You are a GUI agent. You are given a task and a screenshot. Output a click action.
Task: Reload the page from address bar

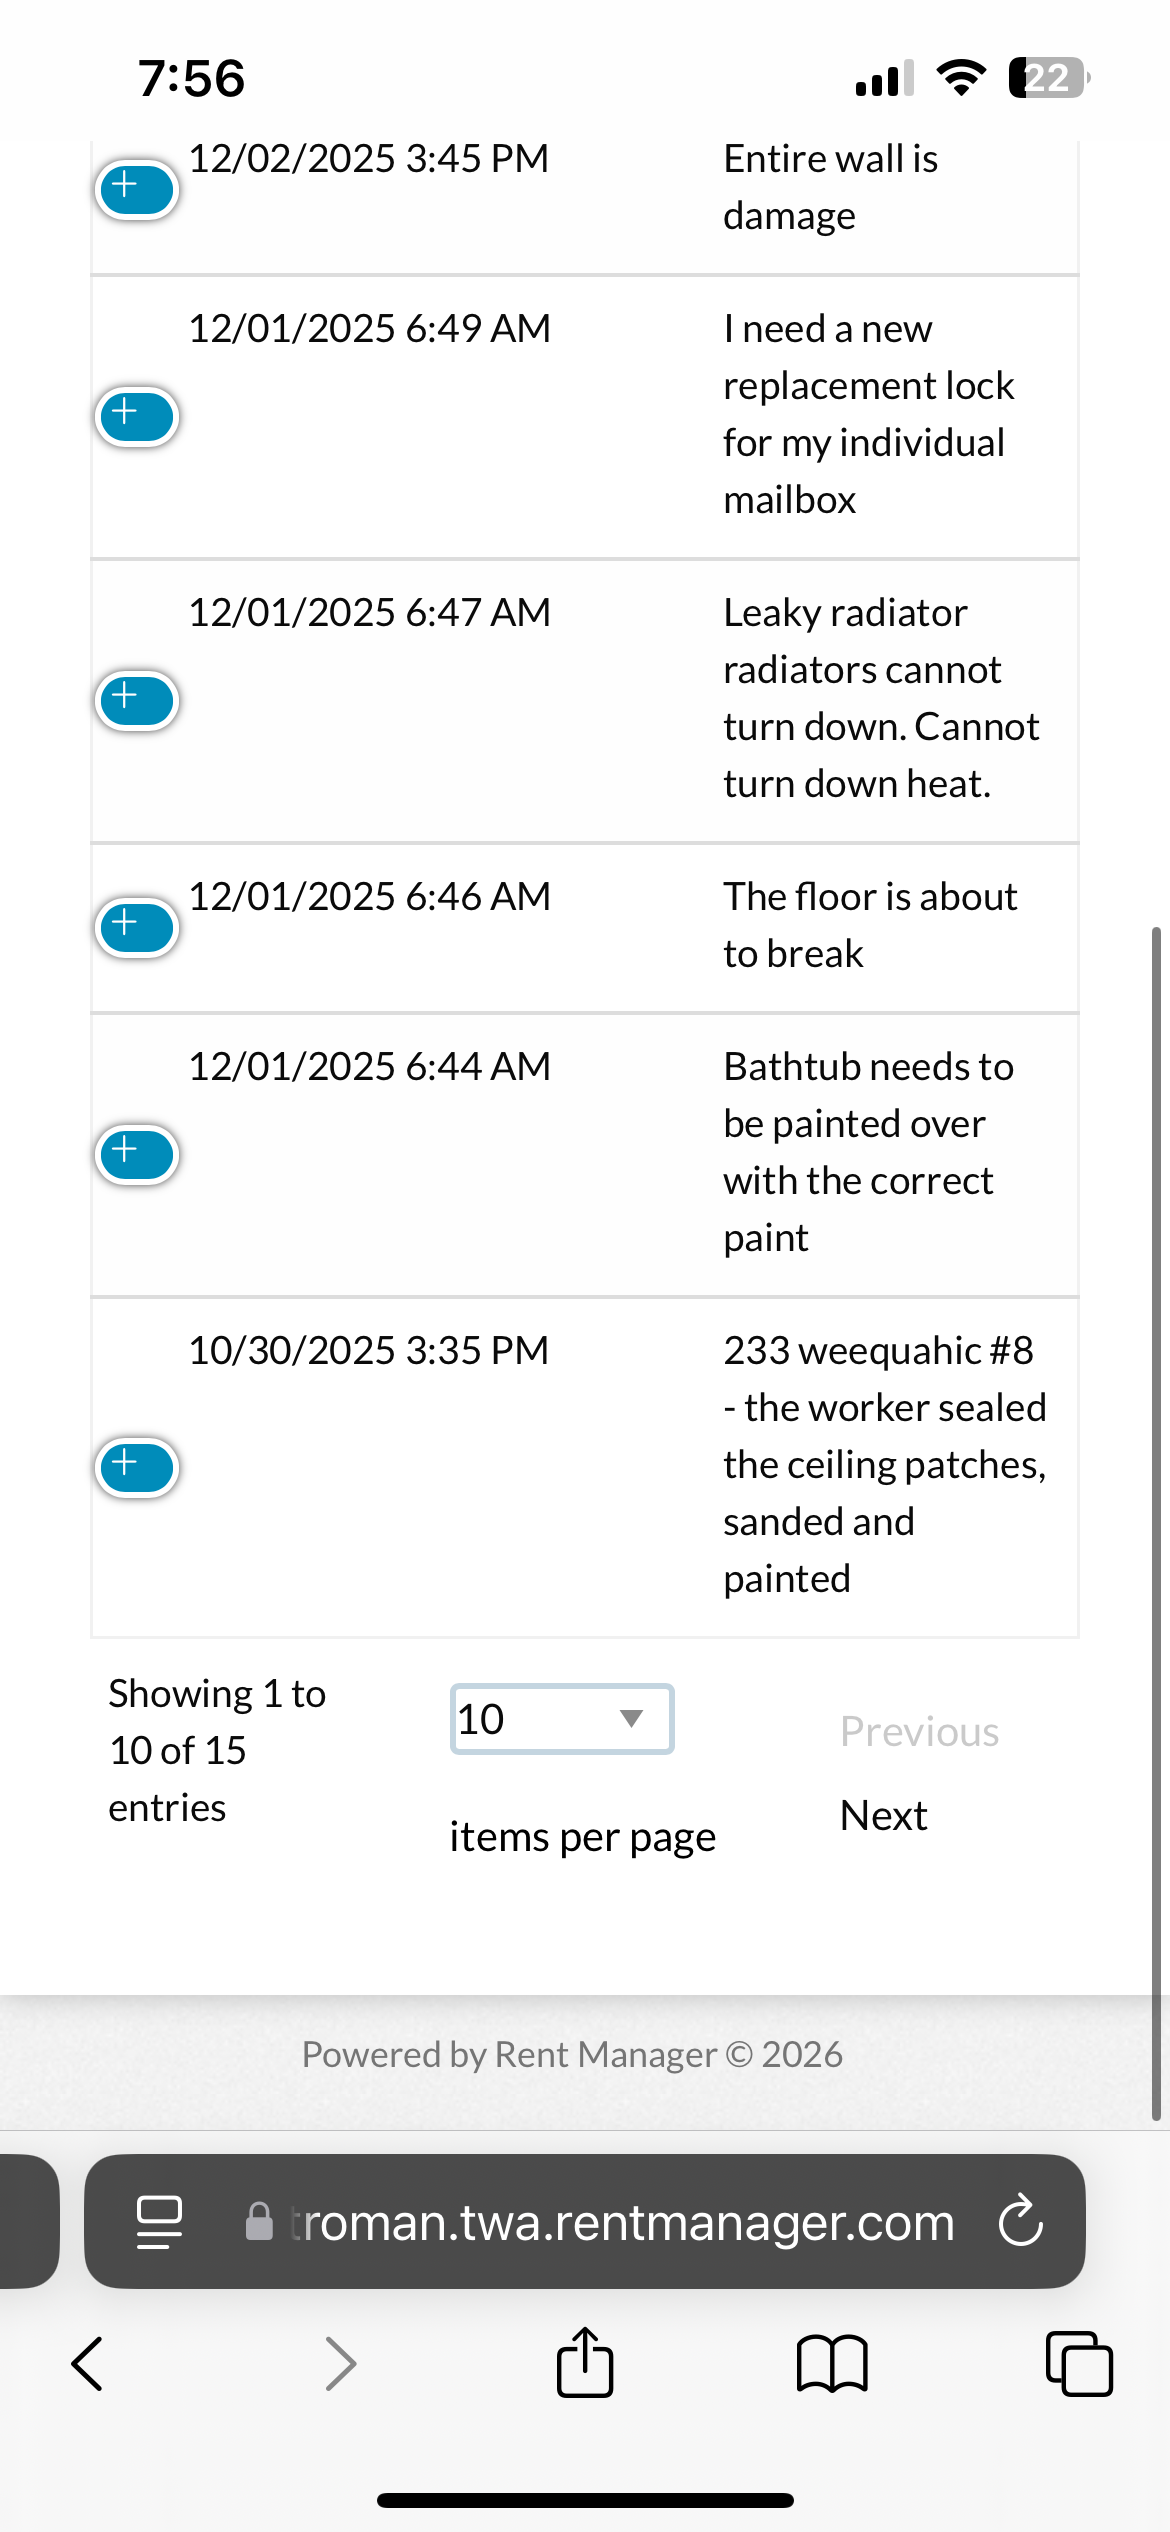coord(1021,2221)
